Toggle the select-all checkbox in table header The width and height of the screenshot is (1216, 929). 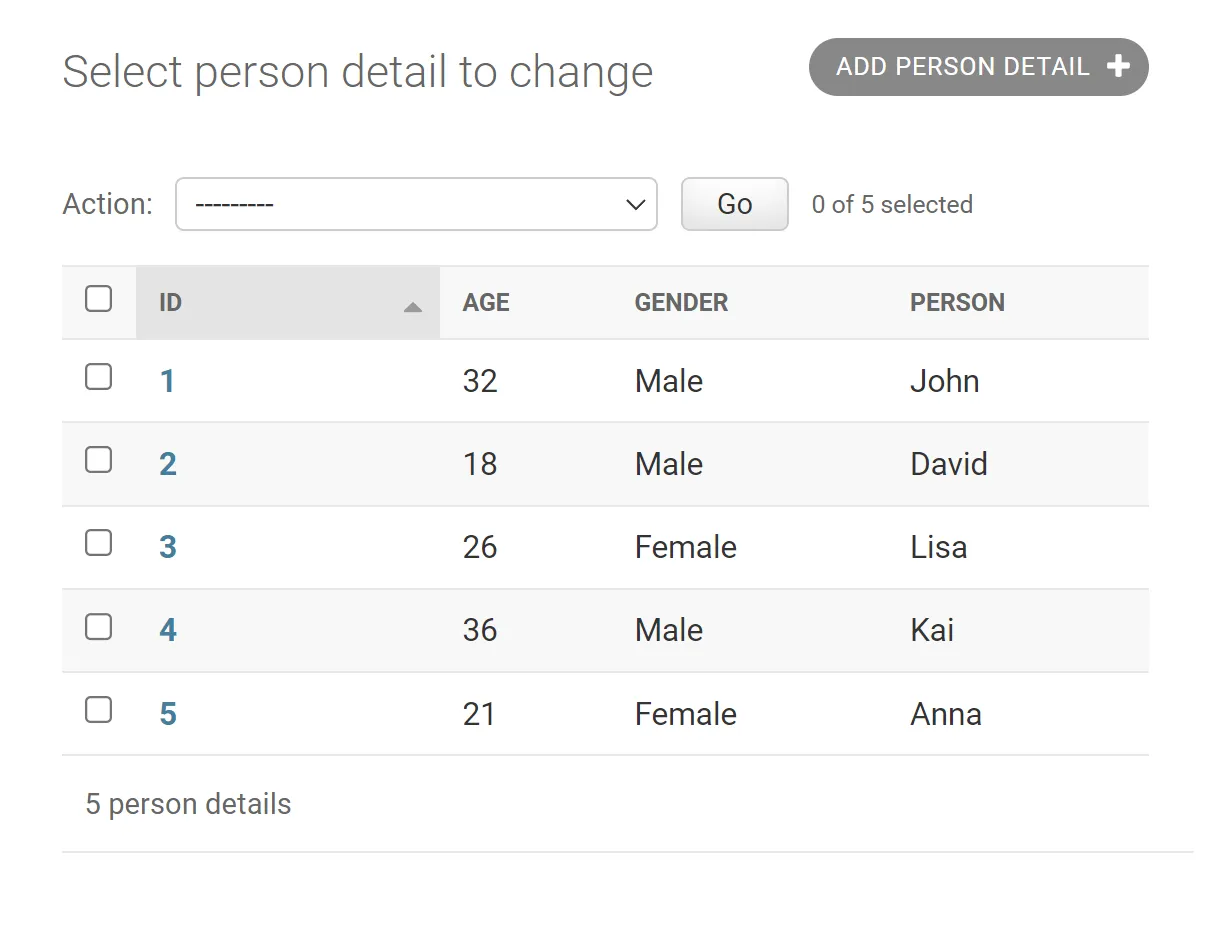pos(98,299)
